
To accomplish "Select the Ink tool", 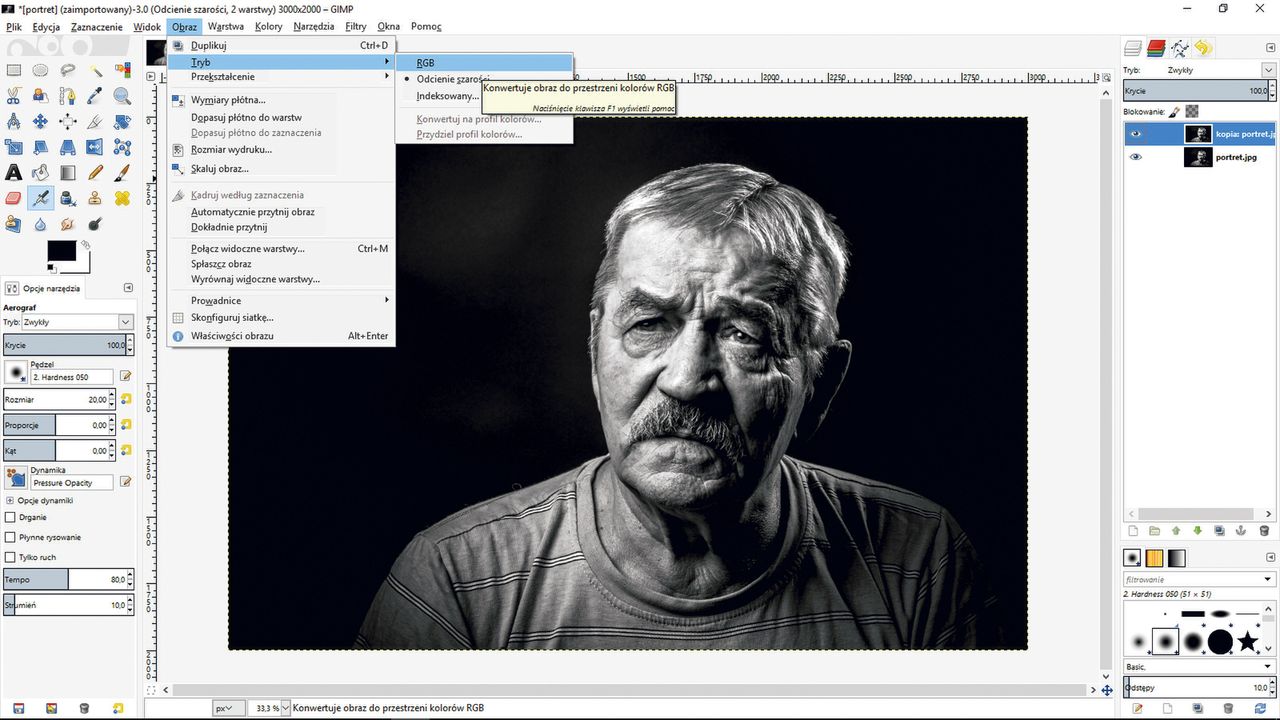I will pyautogui.click(x=68, y=198).
